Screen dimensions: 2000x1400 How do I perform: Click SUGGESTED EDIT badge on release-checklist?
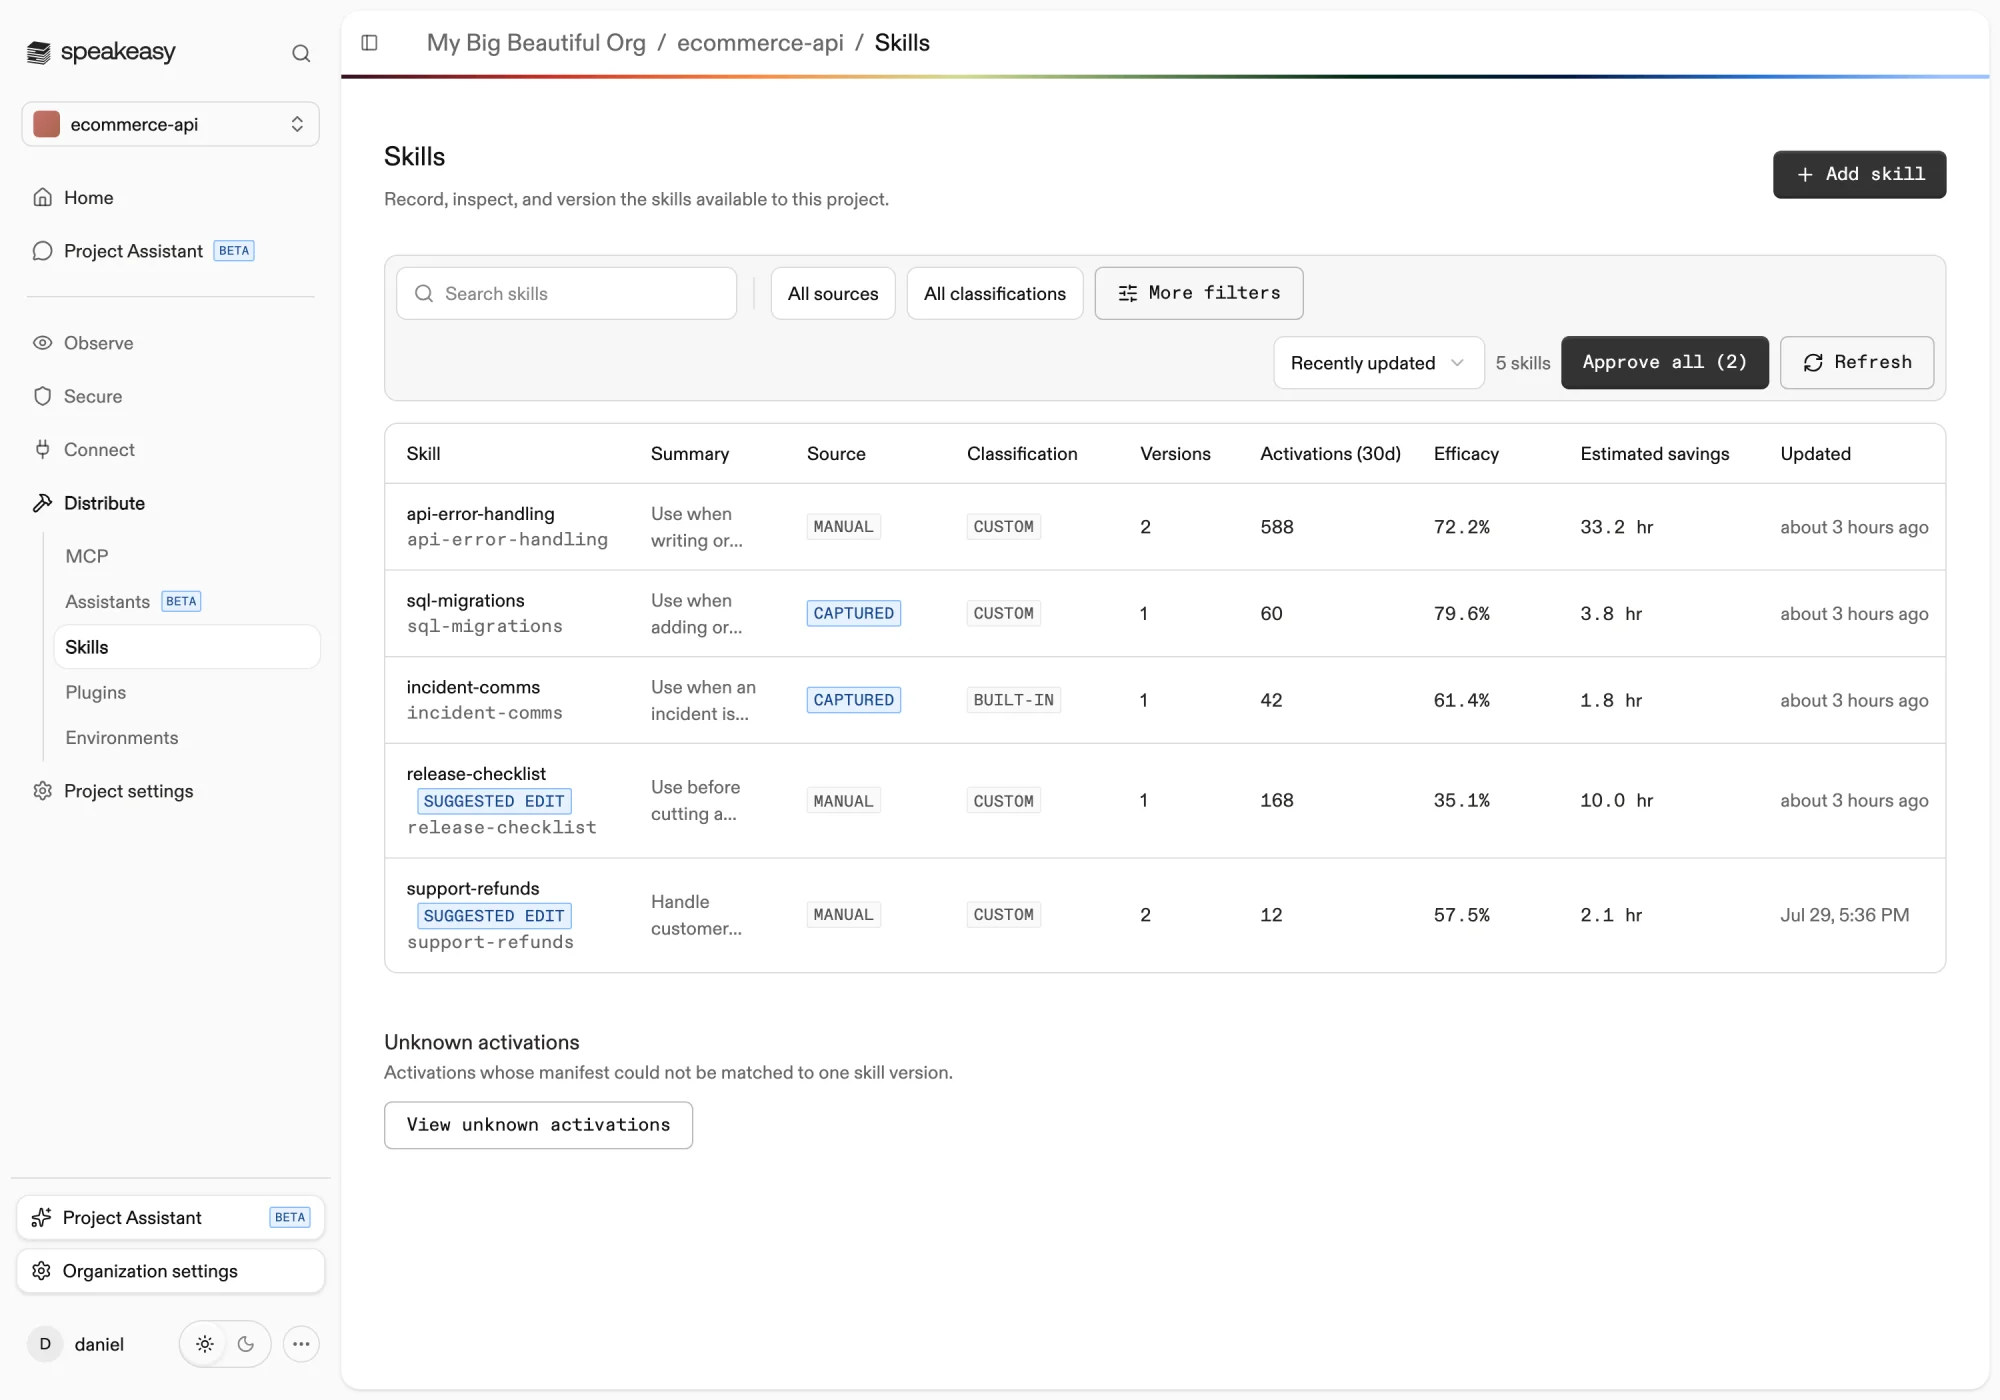click(x=494, y=801)
